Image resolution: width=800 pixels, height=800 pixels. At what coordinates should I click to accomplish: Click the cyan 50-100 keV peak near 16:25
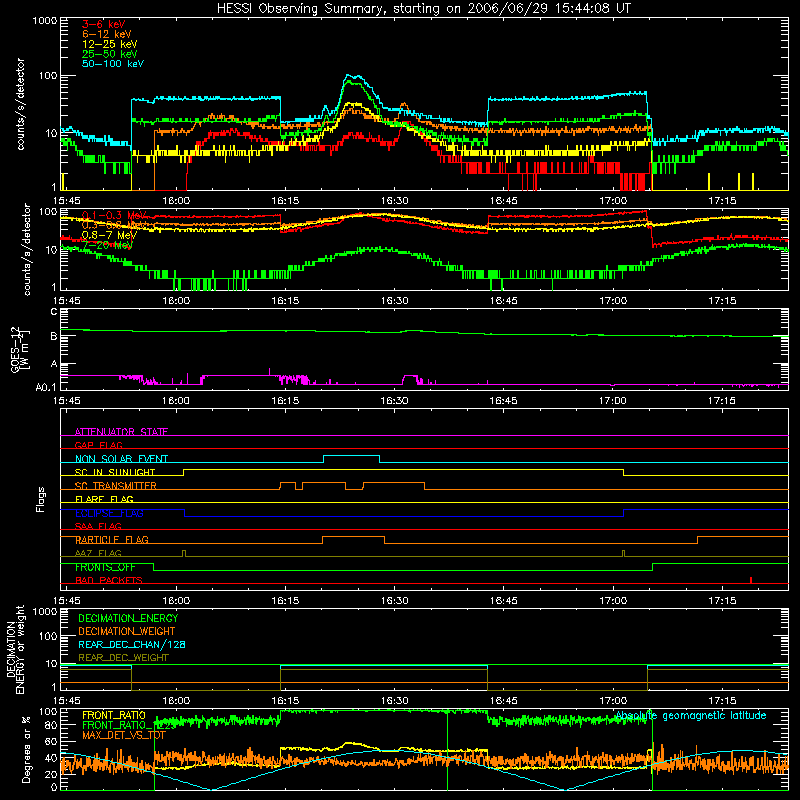point(353,77)
